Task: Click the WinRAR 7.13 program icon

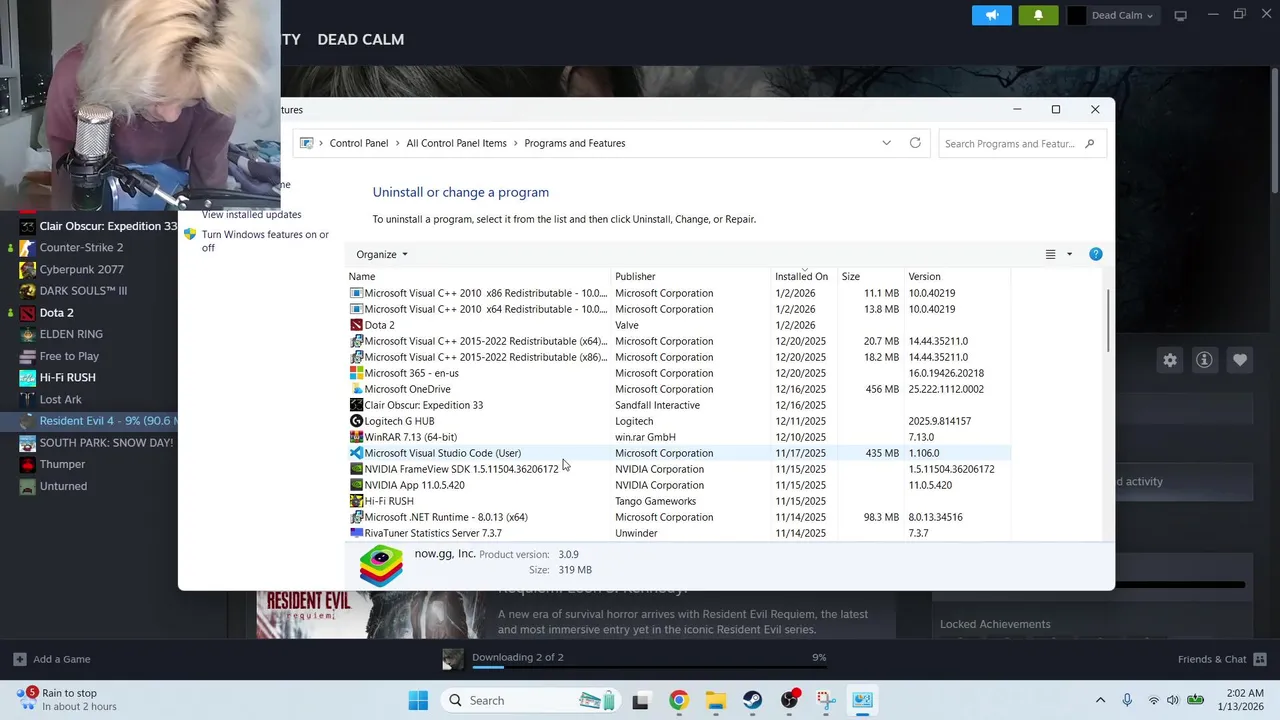Action: (356, 437)
